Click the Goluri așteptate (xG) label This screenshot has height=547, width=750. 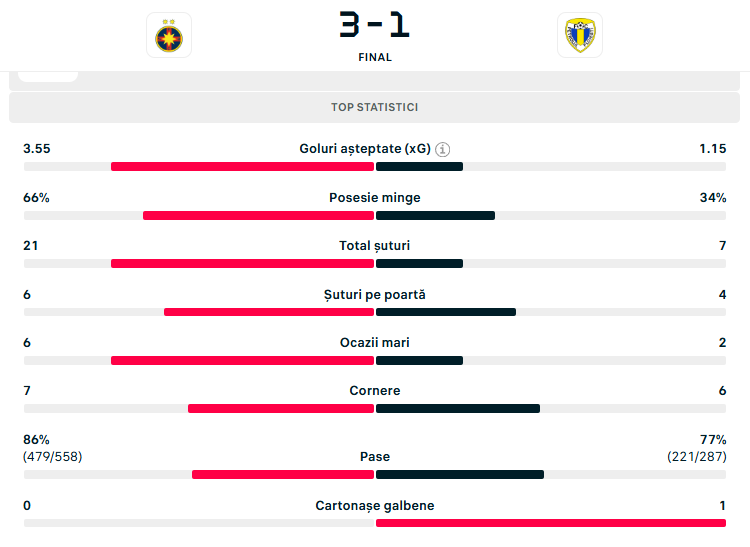pyautogui.click(x=365, y=149)
